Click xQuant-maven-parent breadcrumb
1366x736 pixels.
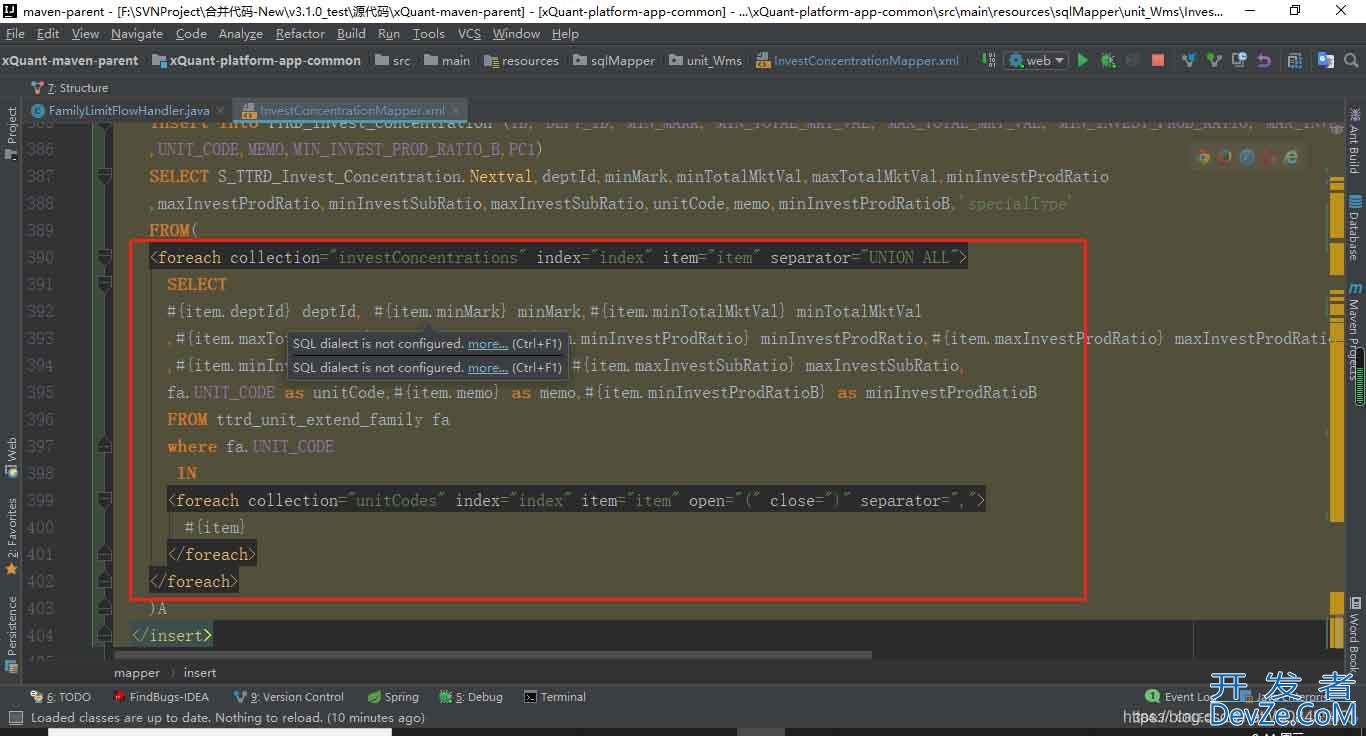coord(70,60)
